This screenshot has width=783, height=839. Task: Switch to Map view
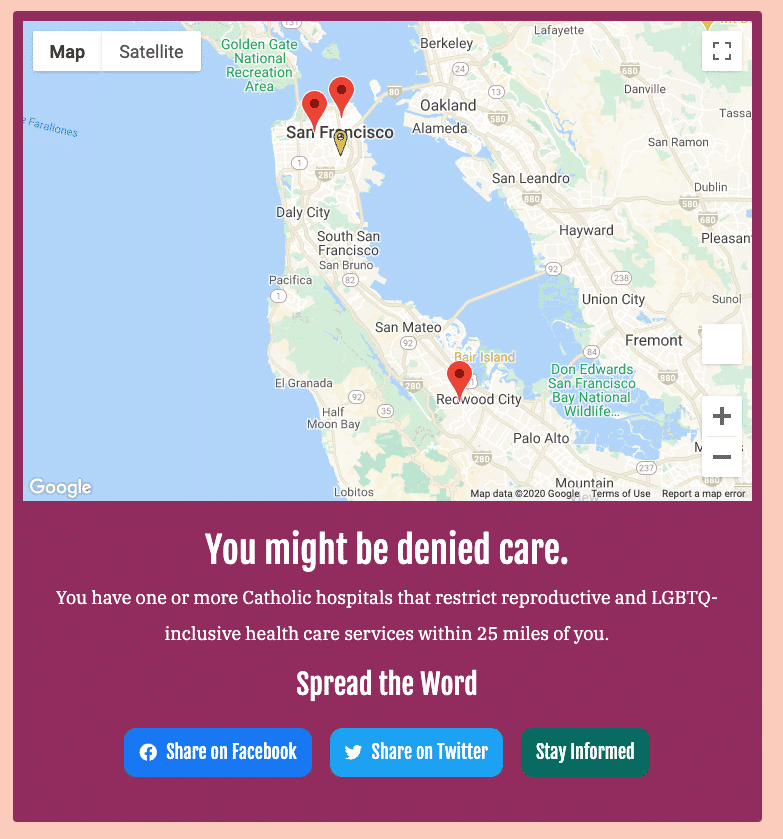point(67,51)
